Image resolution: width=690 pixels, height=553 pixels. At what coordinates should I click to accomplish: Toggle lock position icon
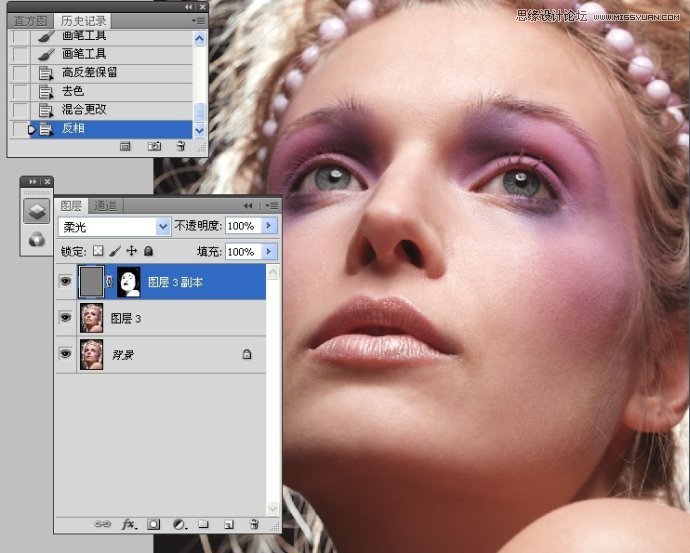(x=132, y=251)
